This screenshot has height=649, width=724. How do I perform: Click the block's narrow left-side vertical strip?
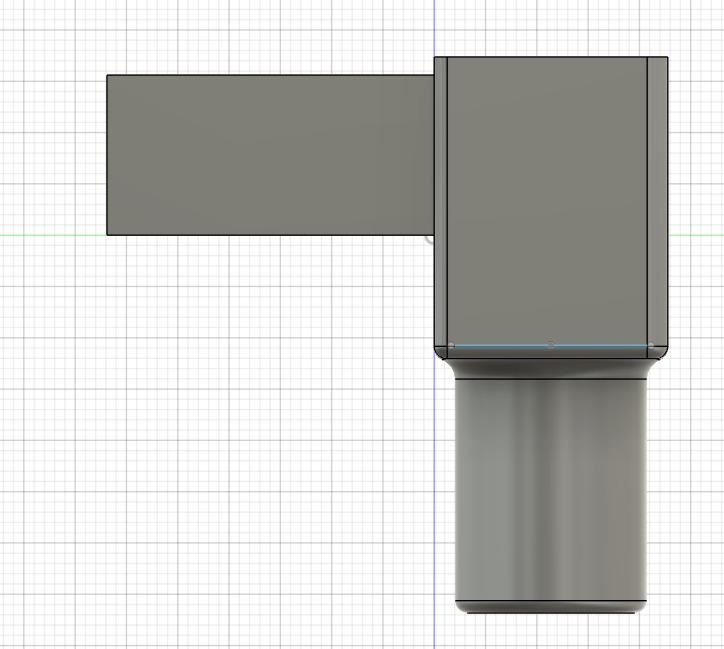[x=440, y=201]
